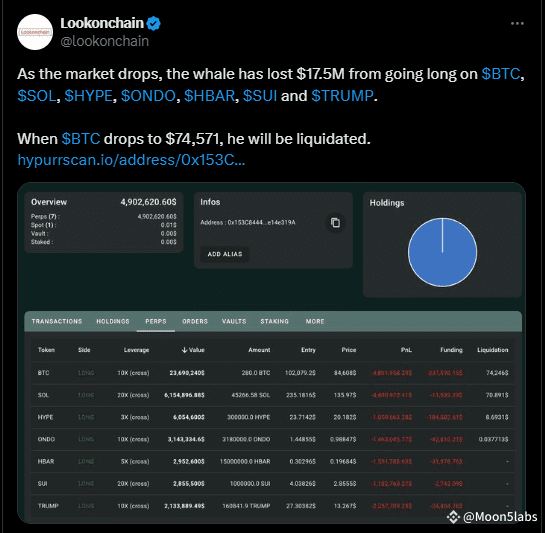Expand the MORE tab menu
This screenshot has width=545, height=533.
(315, 321)
